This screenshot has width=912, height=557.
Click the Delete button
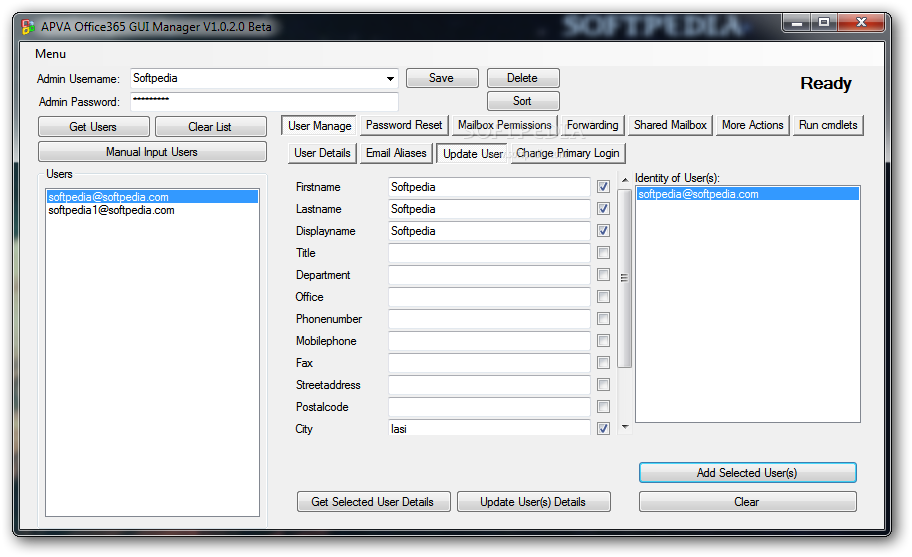coord(523,78)
